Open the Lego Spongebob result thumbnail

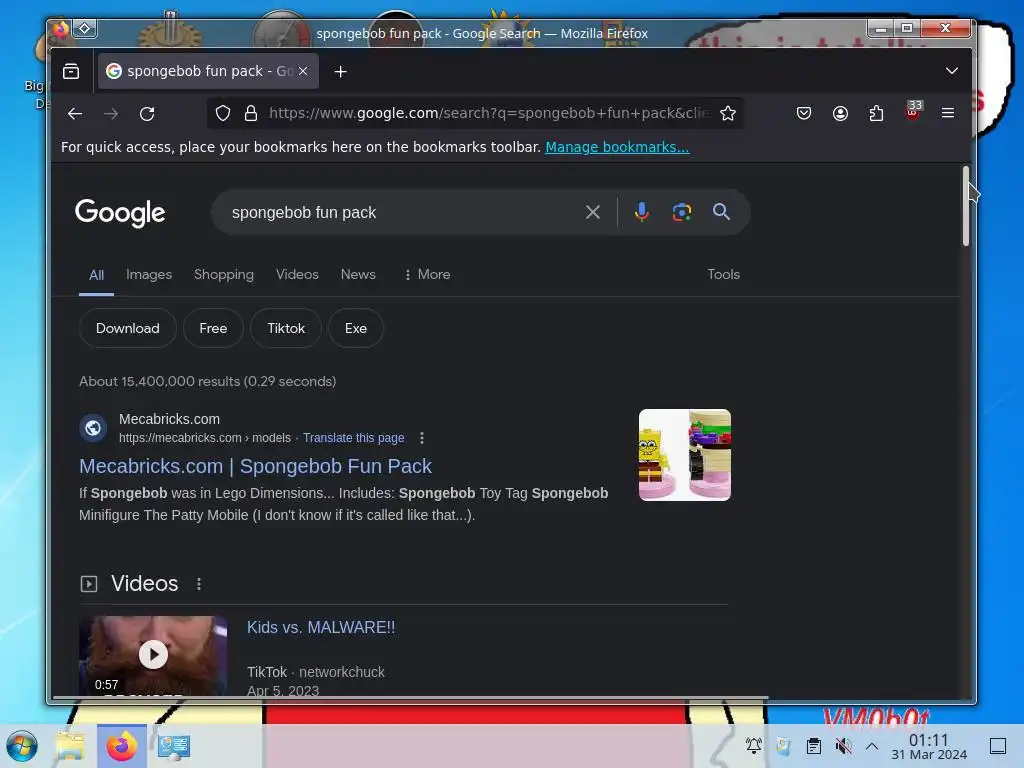pos(684,455)
